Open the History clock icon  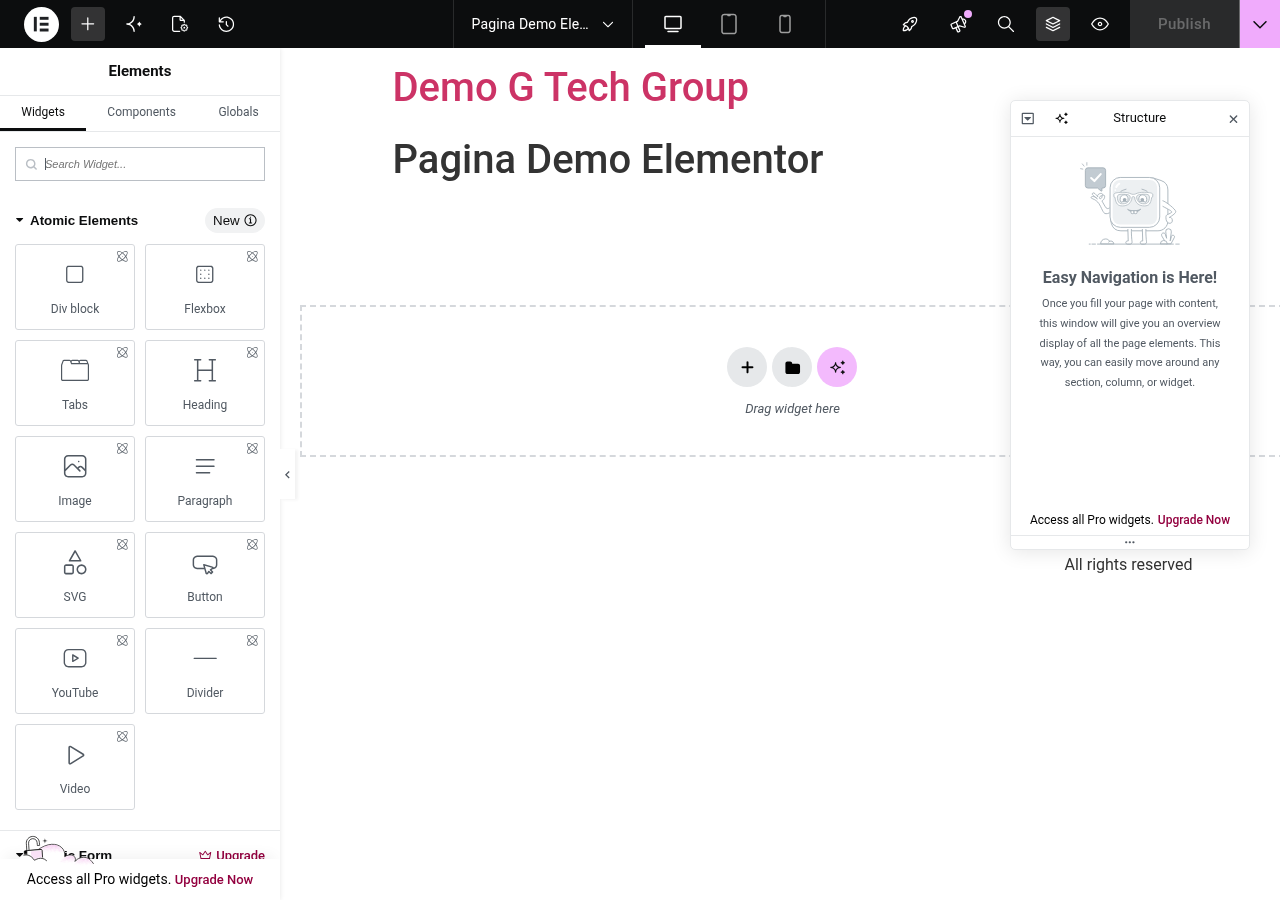pos(226,24)
